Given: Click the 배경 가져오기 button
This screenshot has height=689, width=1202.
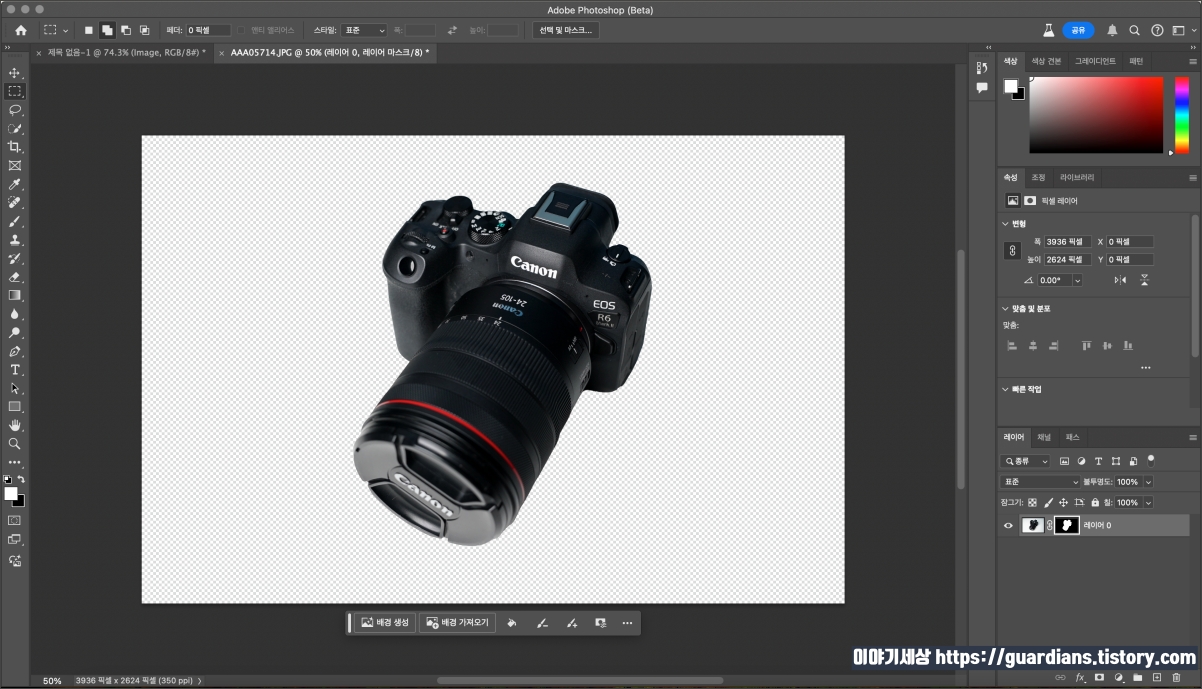Looking at the screenshot, I should 457,622.
